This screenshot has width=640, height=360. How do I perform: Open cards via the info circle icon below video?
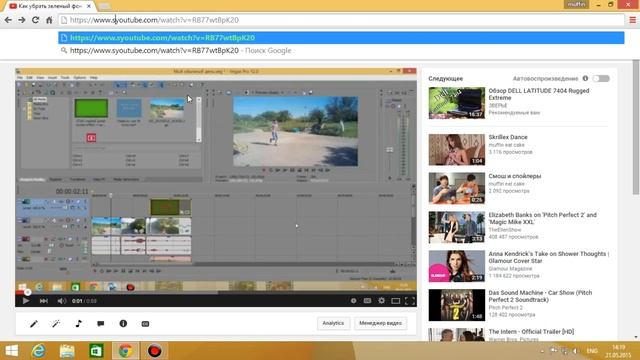[x=123, y=323]
